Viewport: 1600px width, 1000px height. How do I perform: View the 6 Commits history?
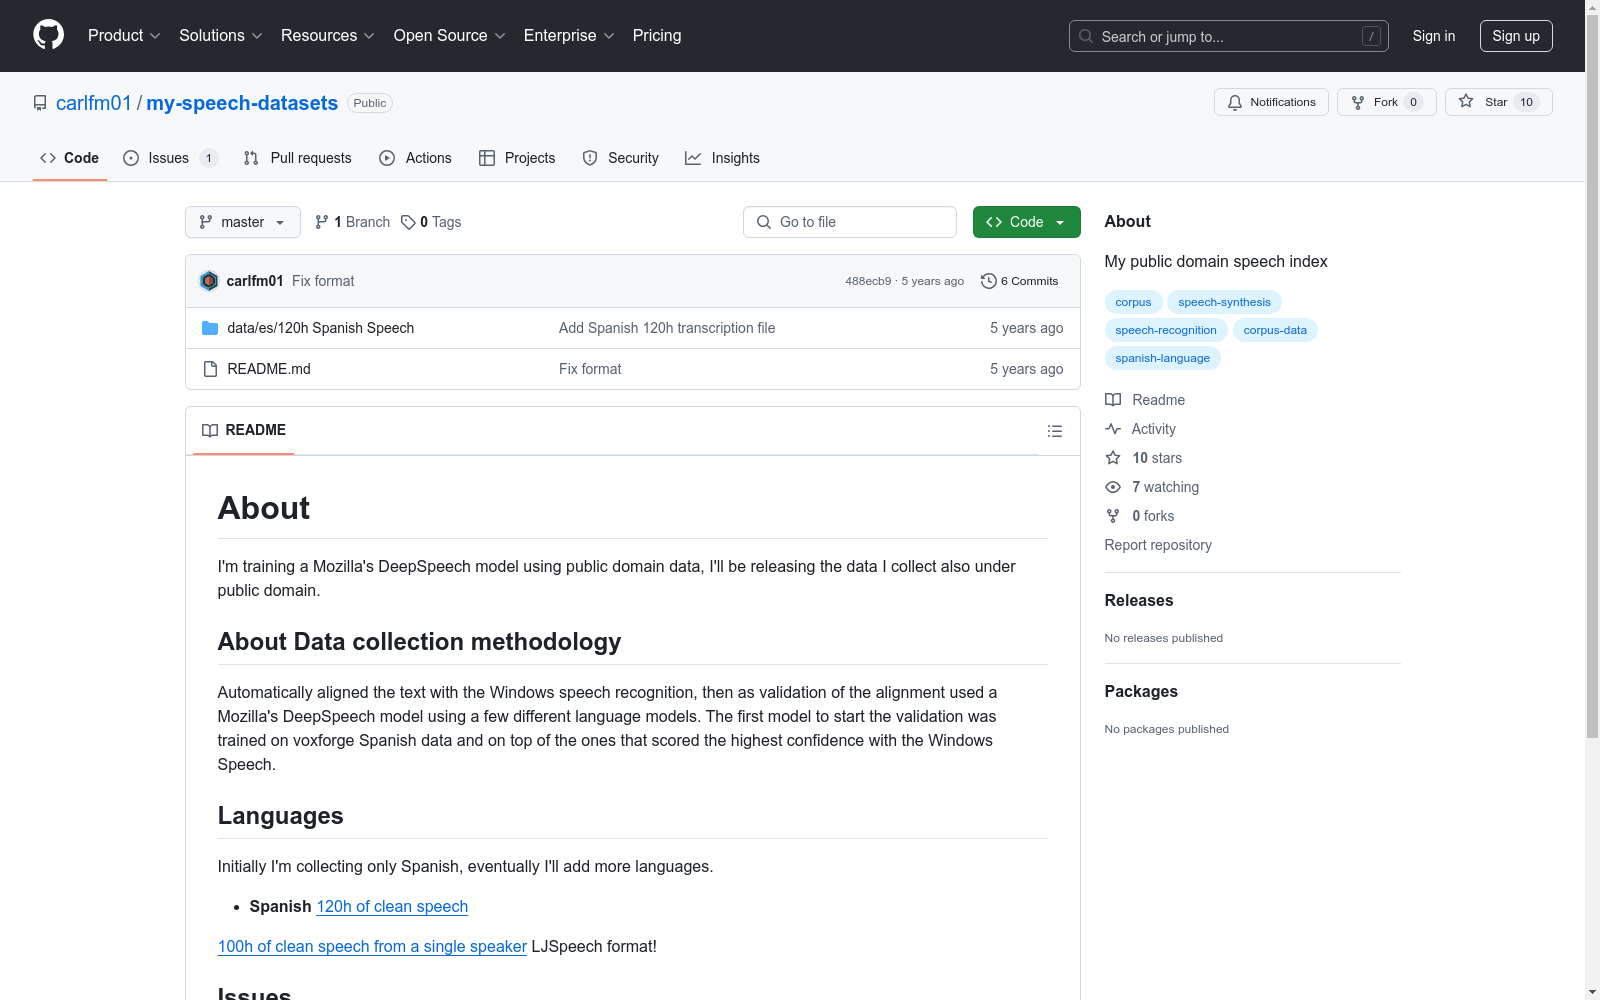(x=1020, y=281)
